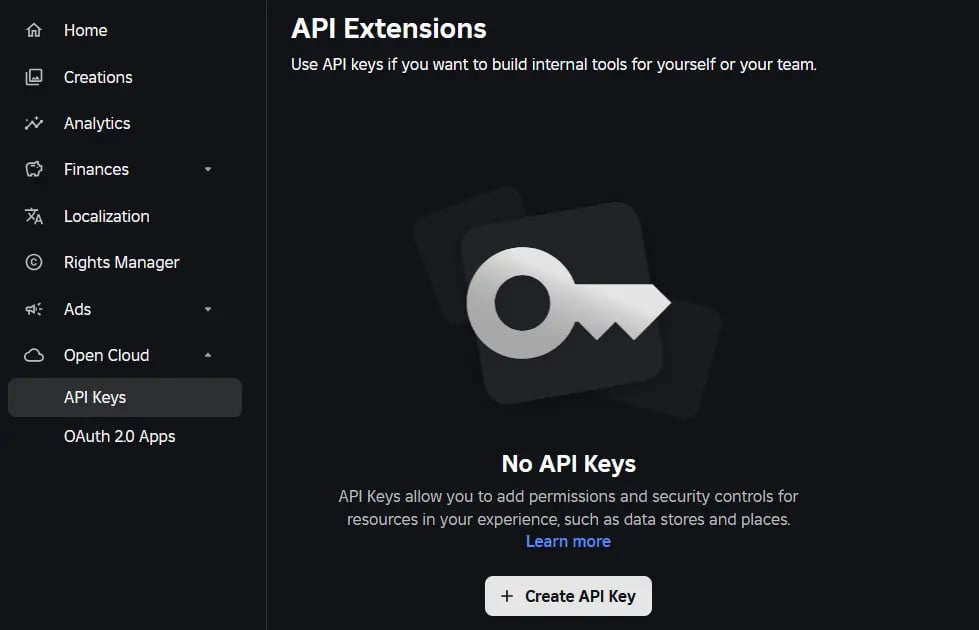Follow the Learn more link
Screen dimensions: 979x630
click(568, 541)
